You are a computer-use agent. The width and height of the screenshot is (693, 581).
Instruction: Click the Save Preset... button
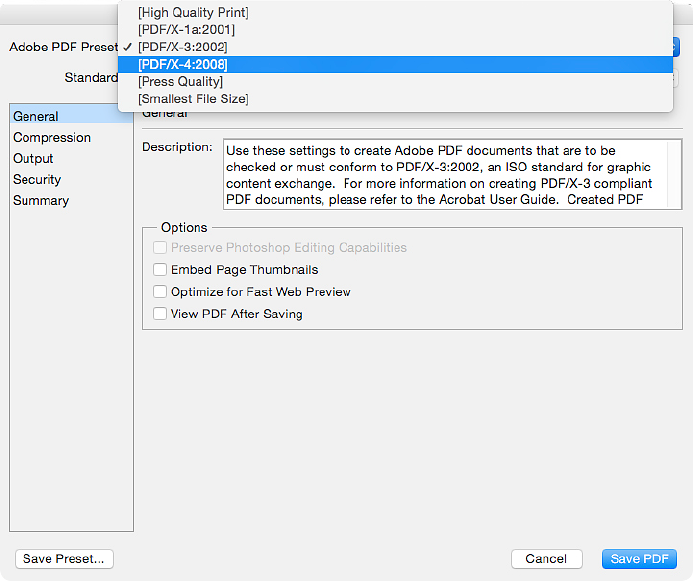pos(64,559)
